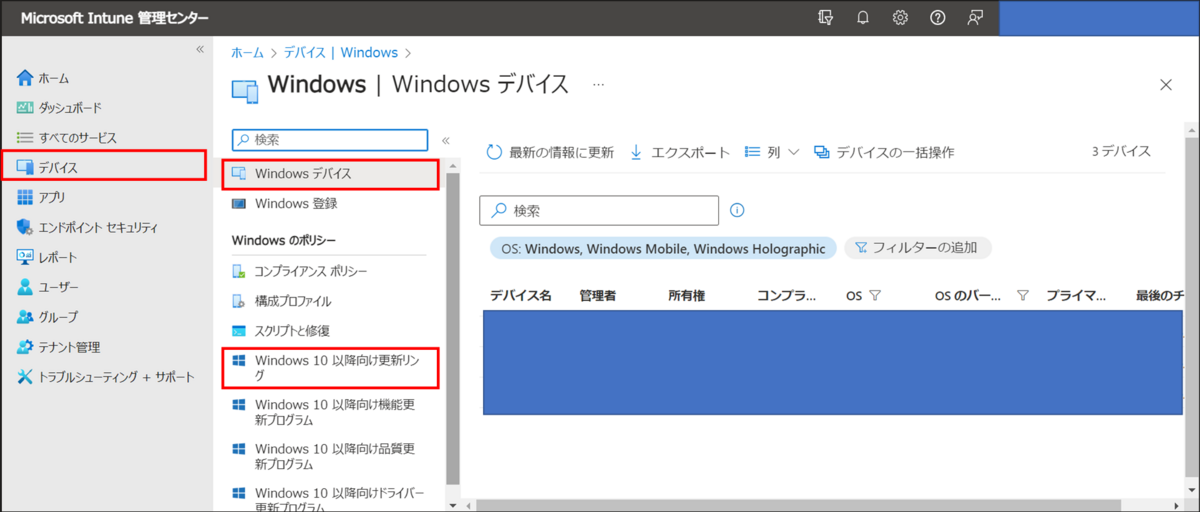Click the ホーム breadcrumb link
1200x512 pixels.
(247, 52)
